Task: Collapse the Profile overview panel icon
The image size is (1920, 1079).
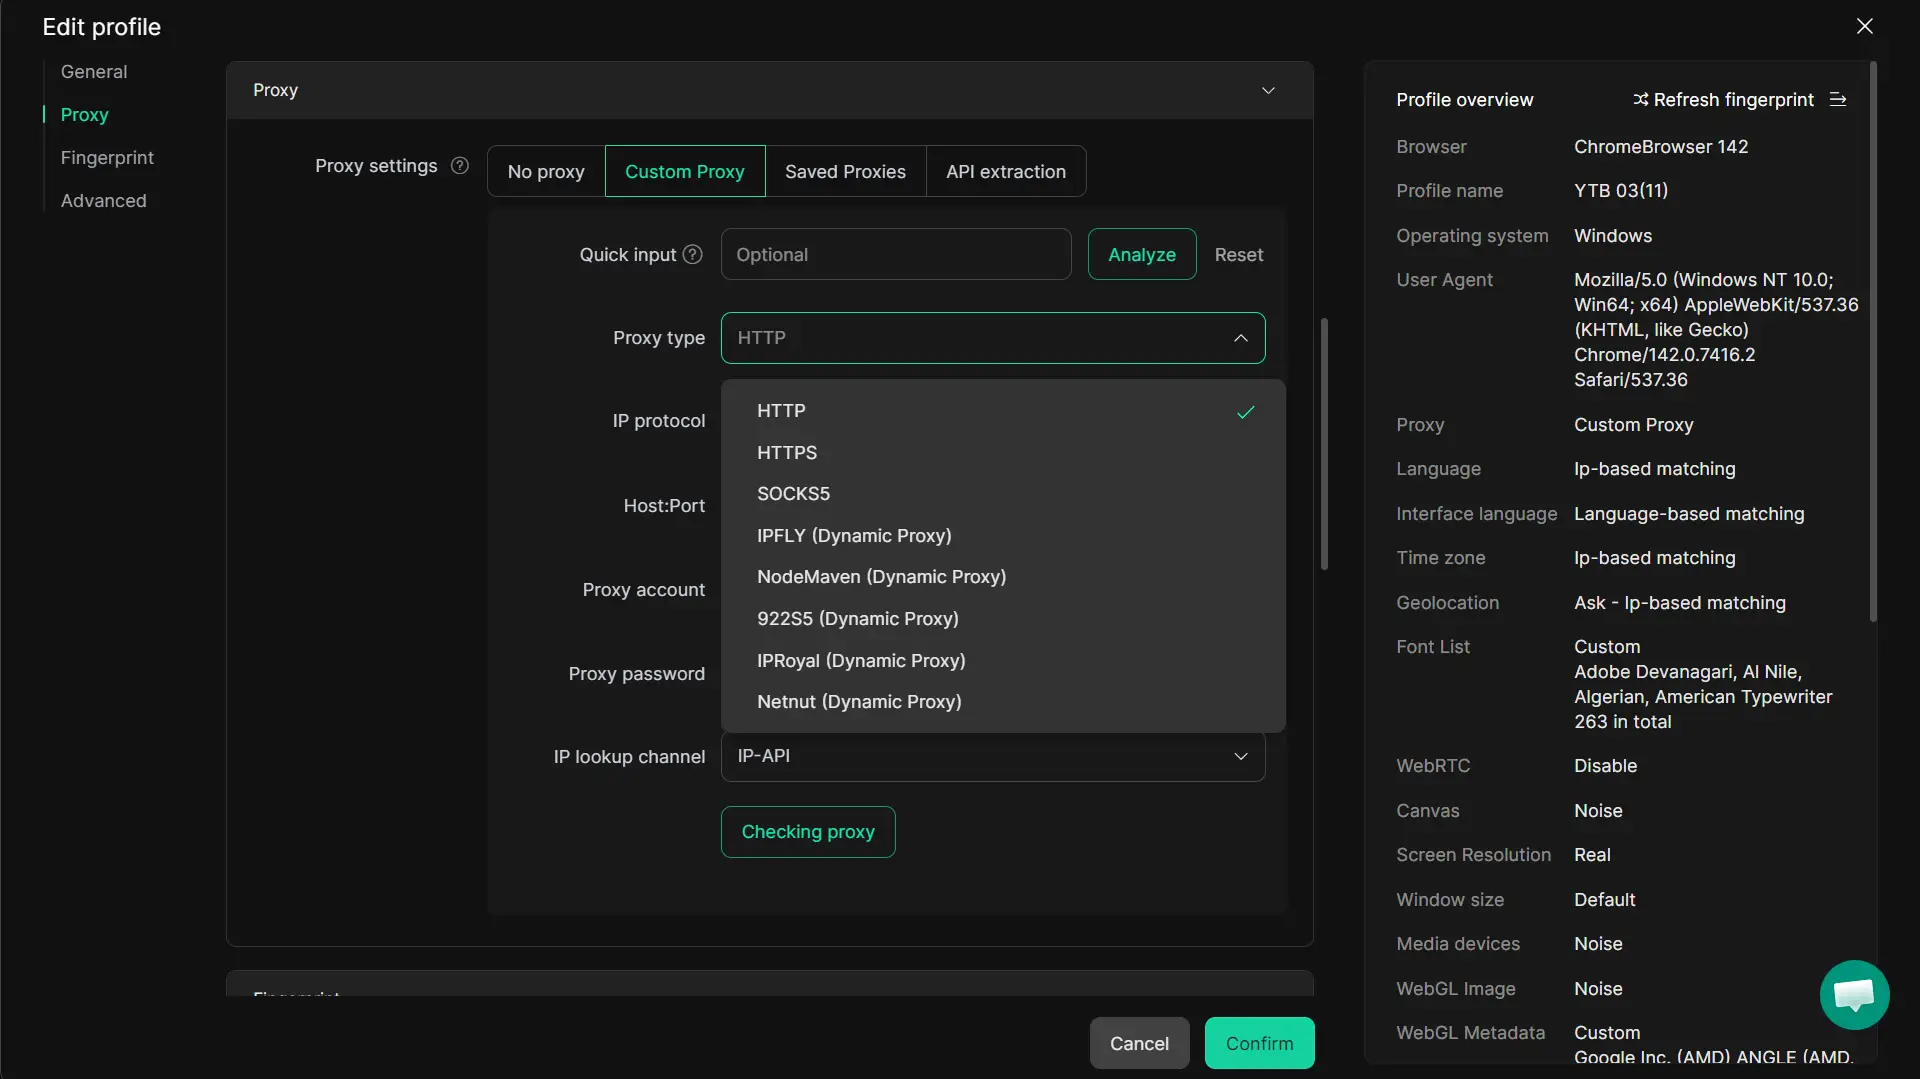Action: (1837, 100)
